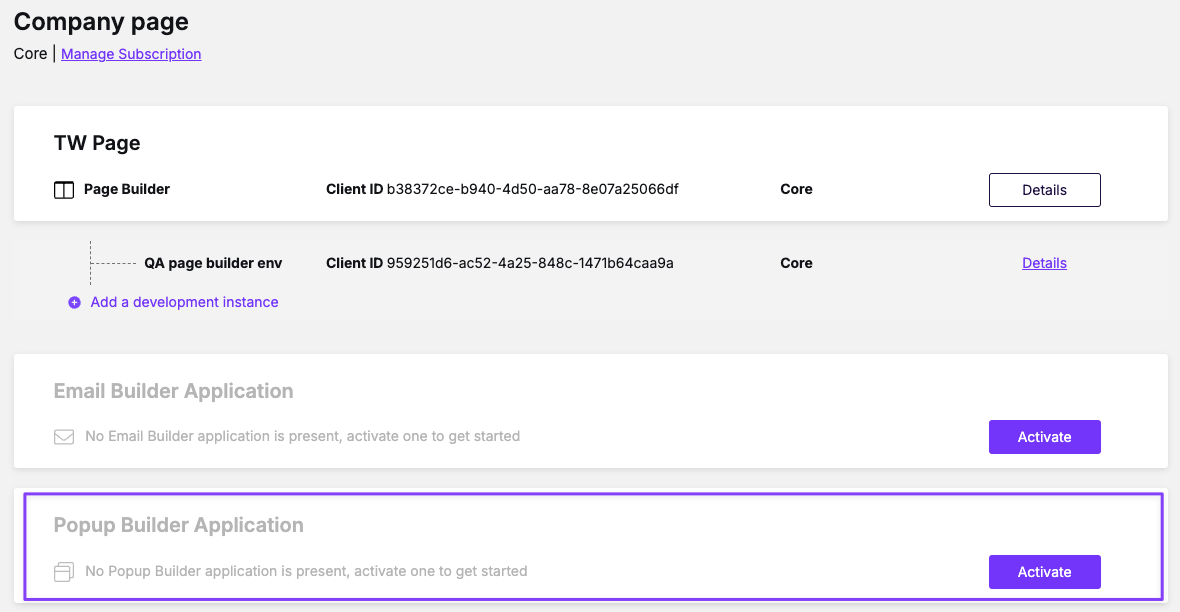The width and height of the screenshot is (1180, 612).
Task: Click the Email Builder envelope icon
Action: pyautogui.click(x=64, y=437)
